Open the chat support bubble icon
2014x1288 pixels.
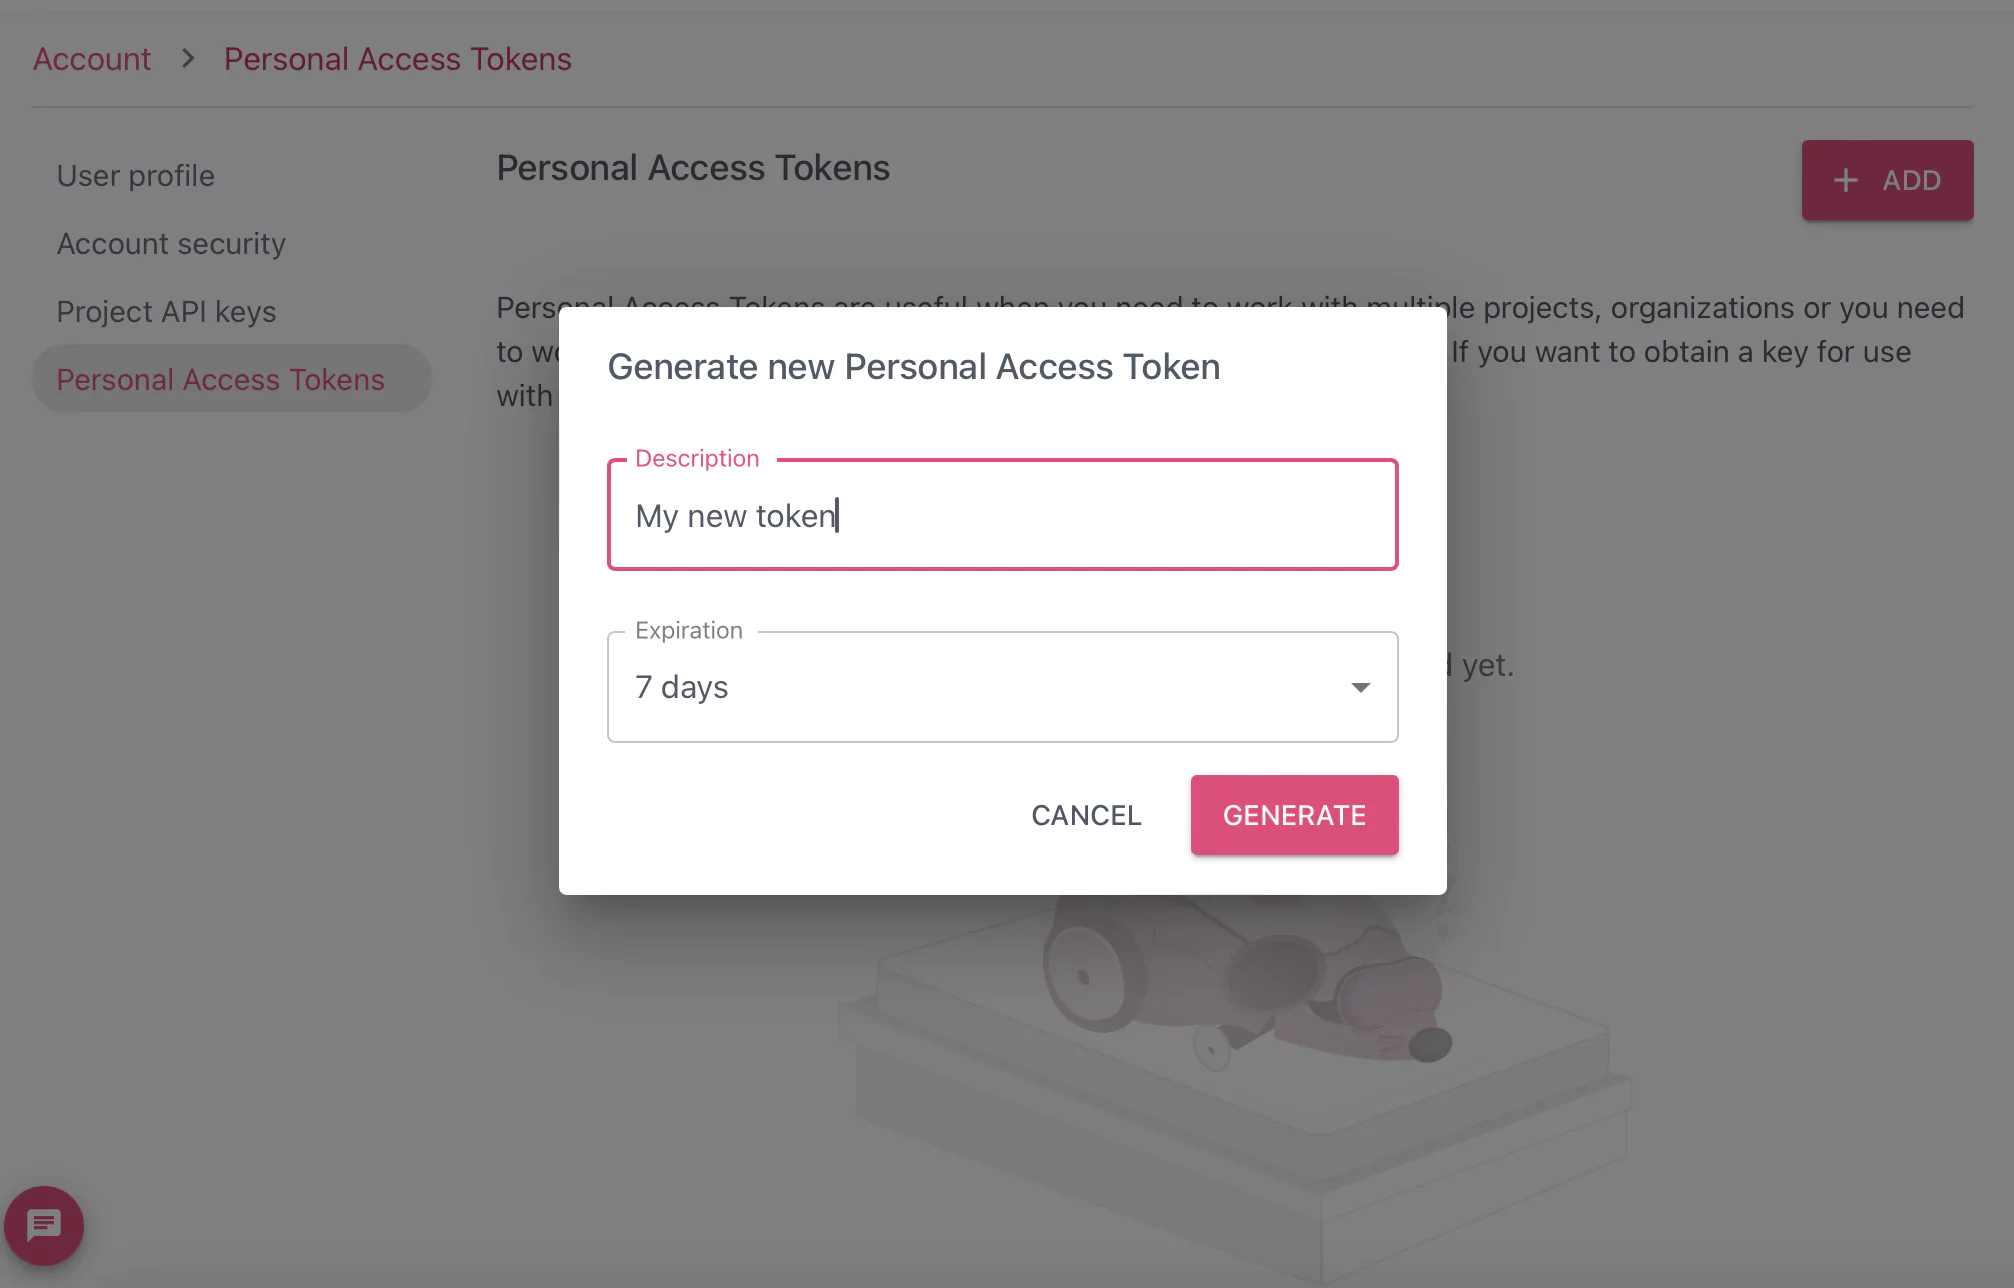(x=43, y=1225)
